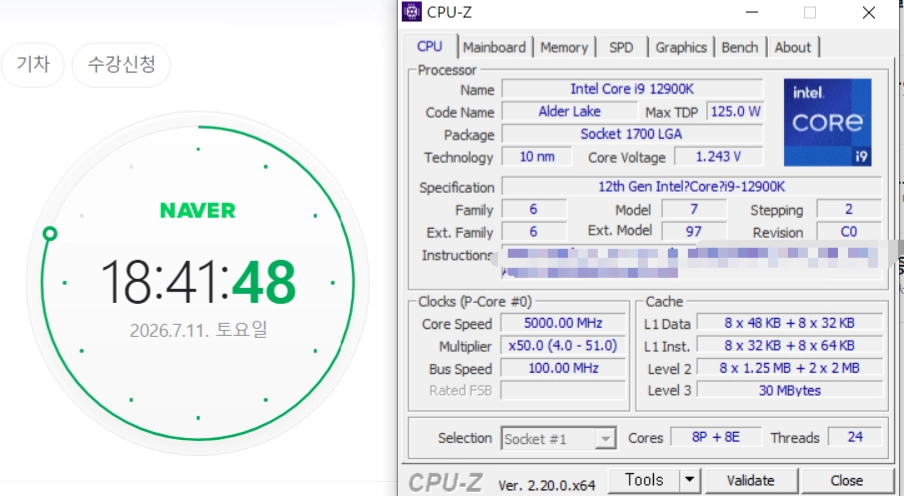Click the Close button in CPU-Z
Image resolution: width=904 pixels, height=496 pixels.
(x=846, y=480)
